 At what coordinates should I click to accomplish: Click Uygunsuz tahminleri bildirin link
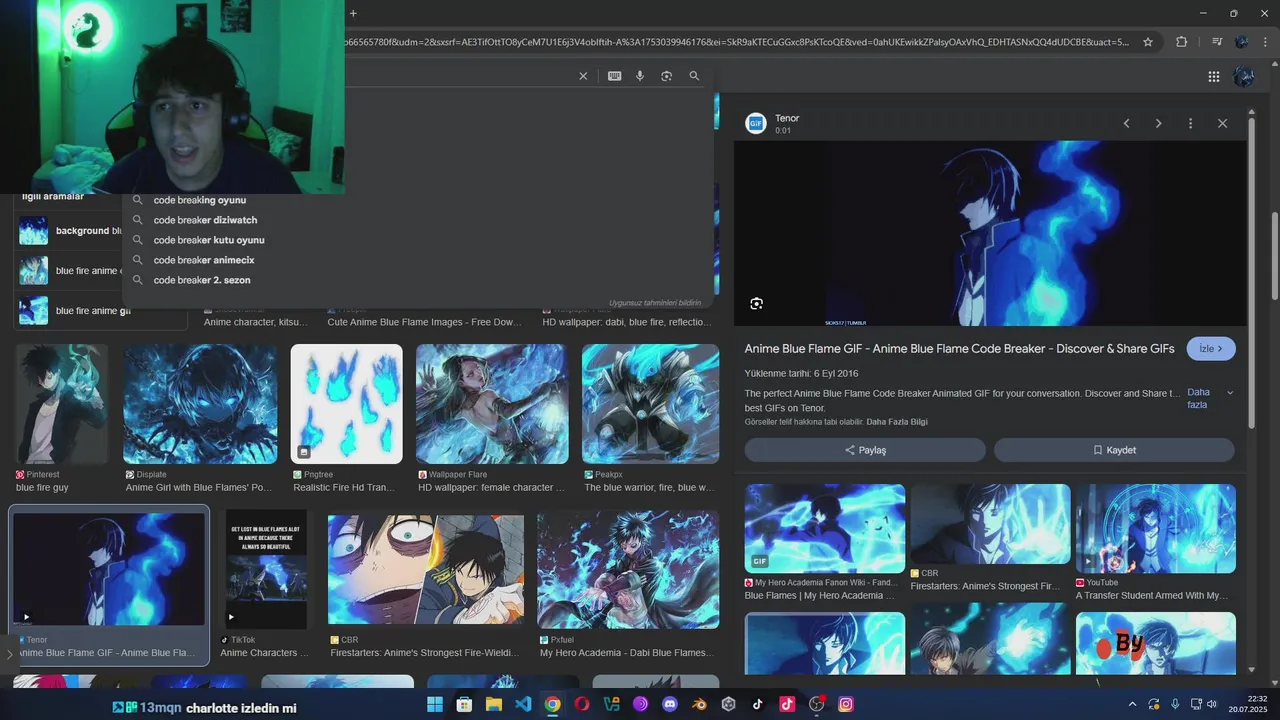tap(655, 303)
